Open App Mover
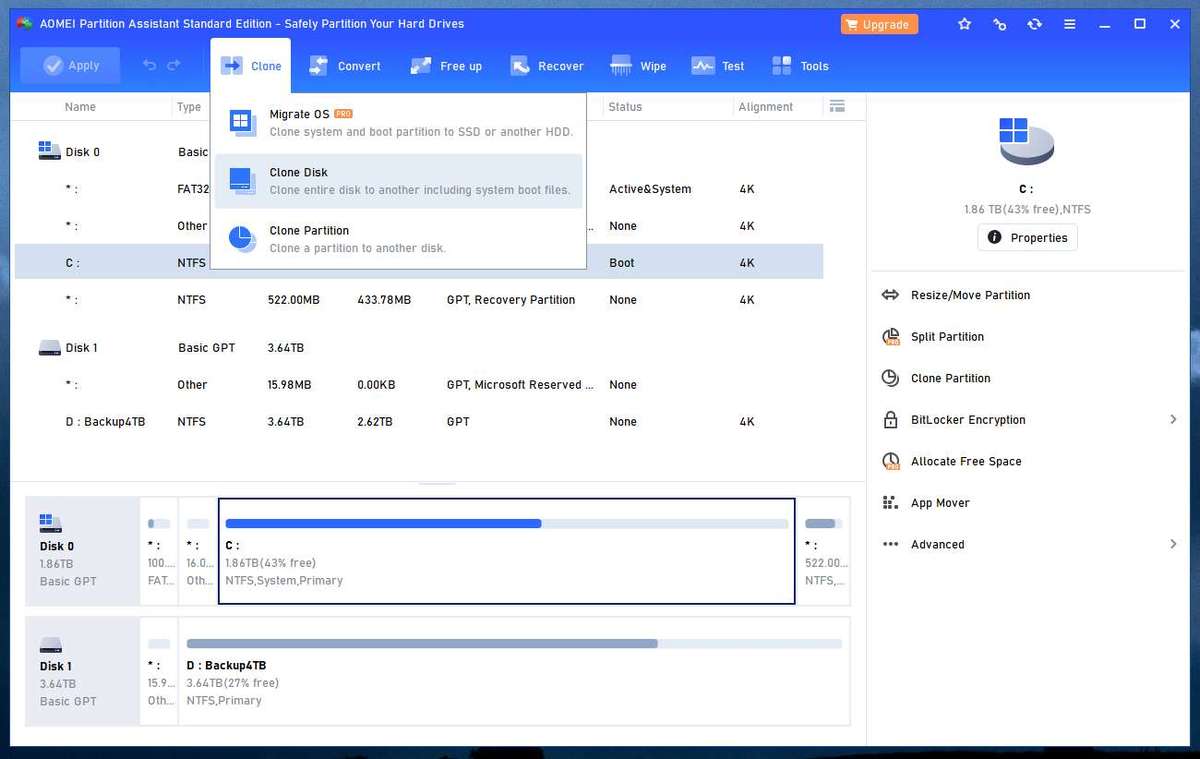This screenshot has height=759, width=1200. (940, 503)
